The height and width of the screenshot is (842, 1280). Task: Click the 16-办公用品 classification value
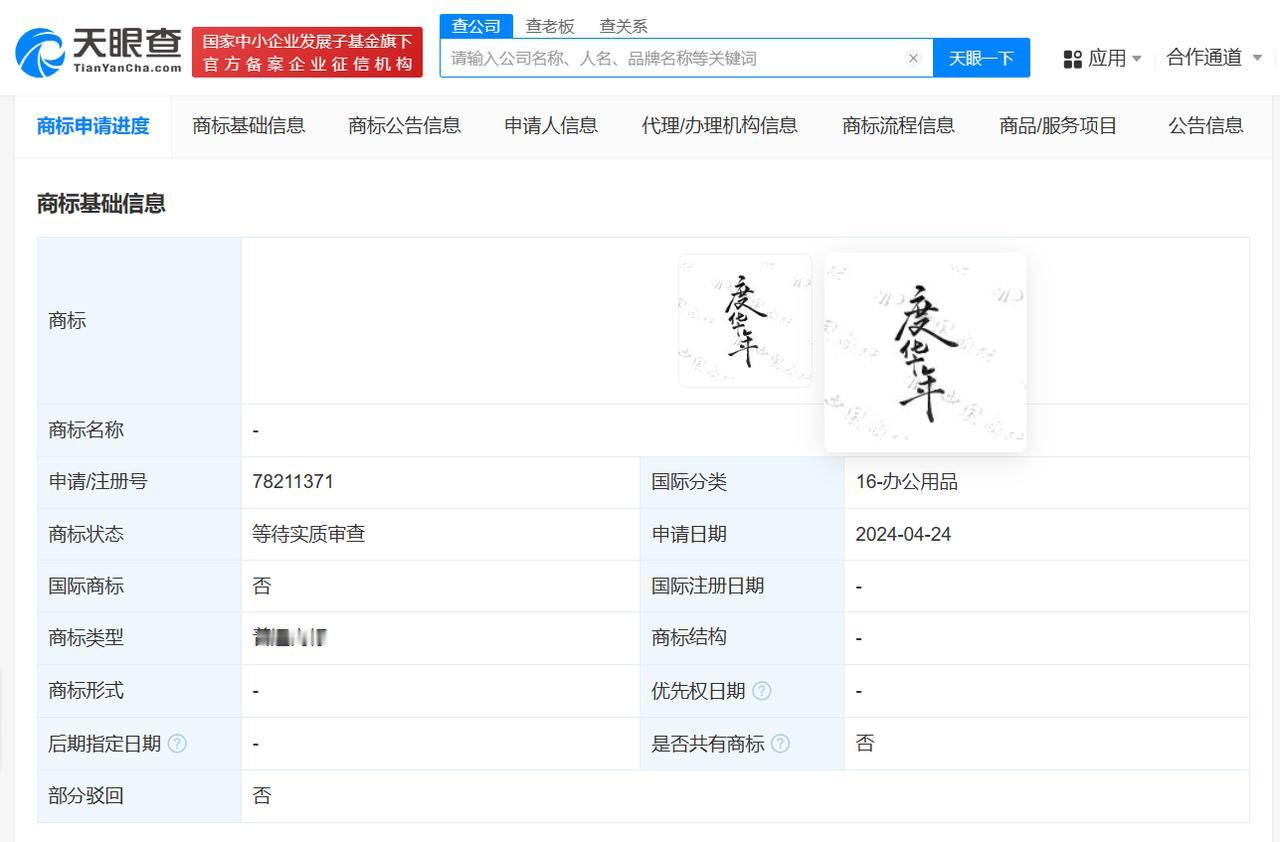907,482
